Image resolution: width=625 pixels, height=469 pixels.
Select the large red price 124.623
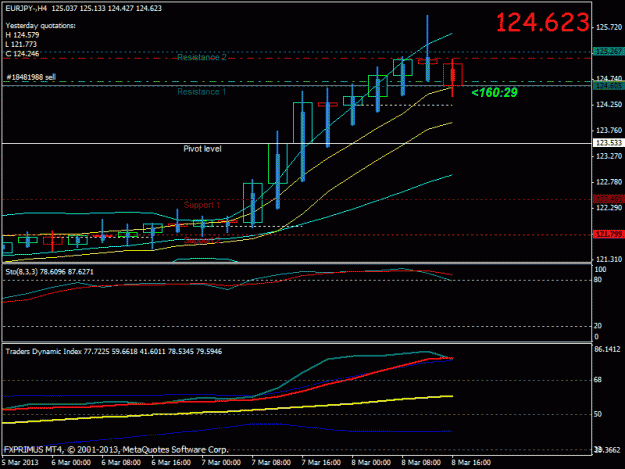coord(542,22)
